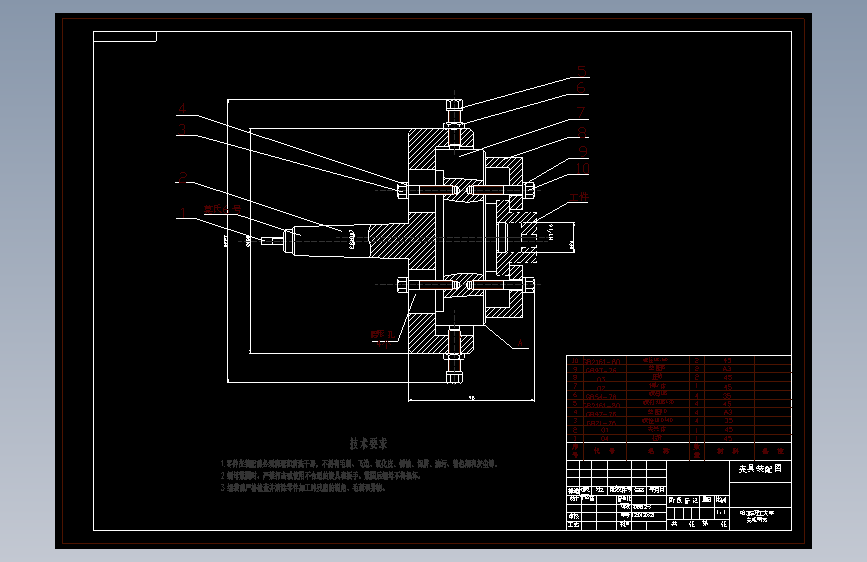This screenshot has width=867, height=562.
Task: Select callout number 3 in the drawing
Action: [x=182, y=129]
